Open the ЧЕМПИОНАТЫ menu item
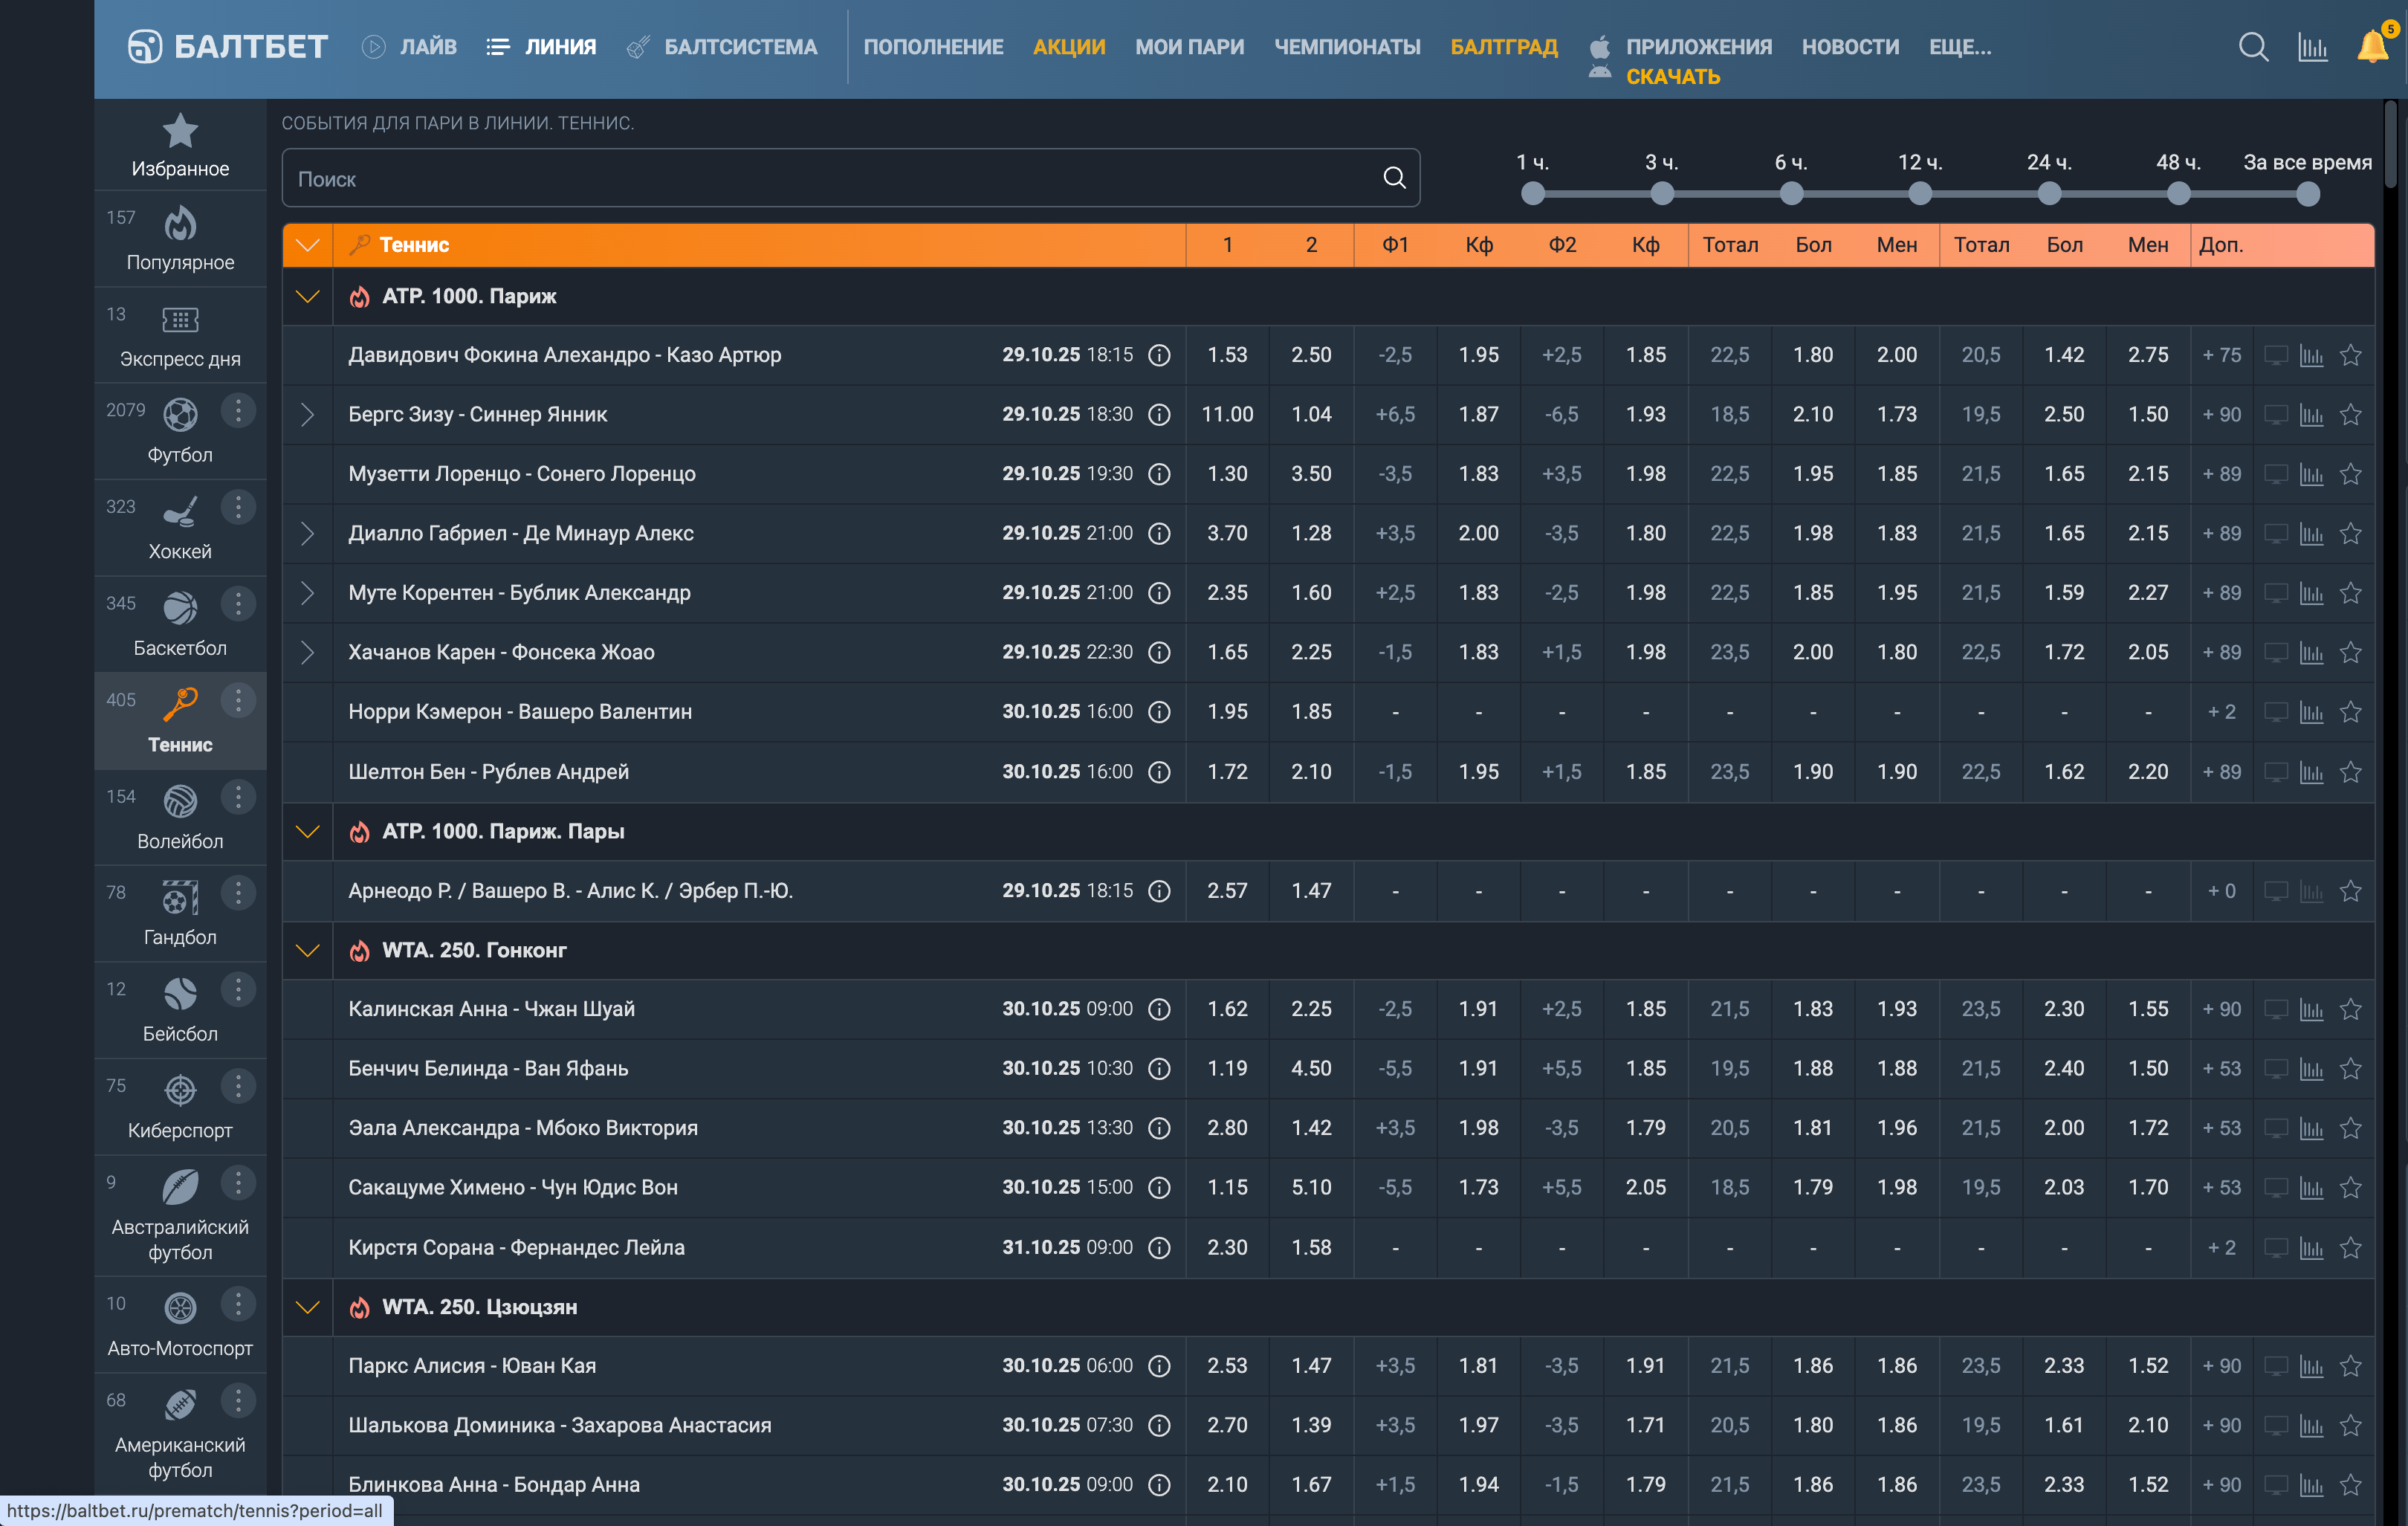Image resolution: width=2408 pixels, height=1526 pixels. tap(1346, 47)
